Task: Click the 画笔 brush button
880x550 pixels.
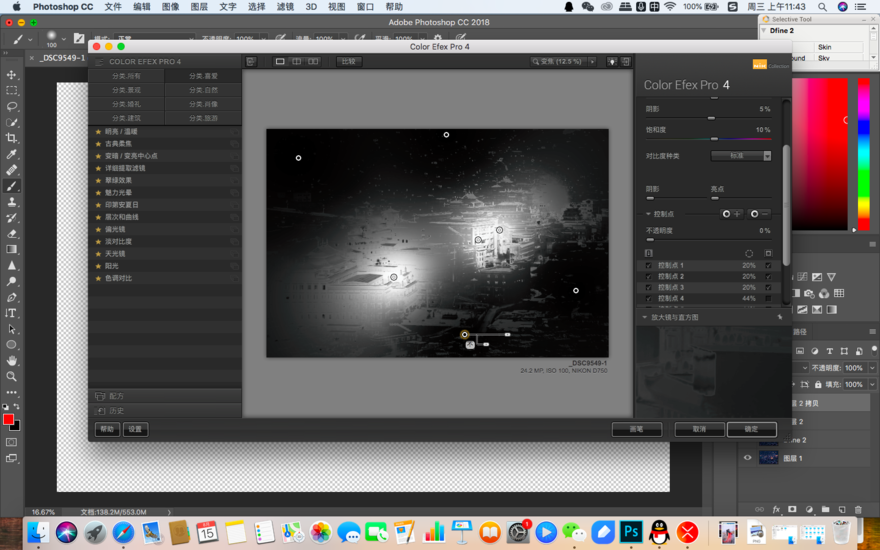Action: pos(636,429)
